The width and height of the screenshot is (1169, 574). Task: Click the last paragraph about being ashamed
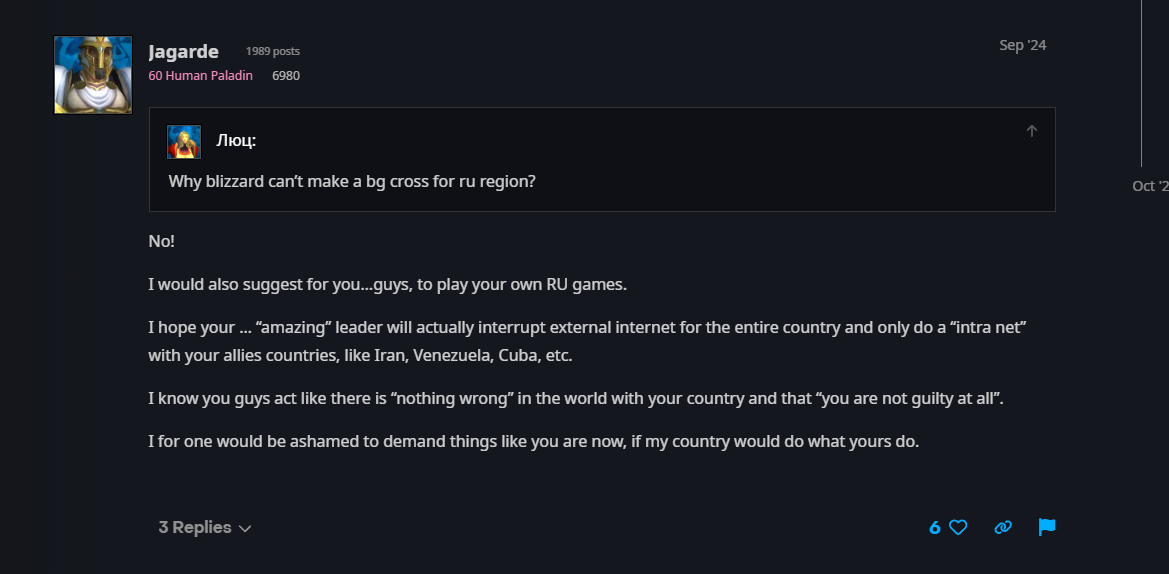click(x=534, y=441)
